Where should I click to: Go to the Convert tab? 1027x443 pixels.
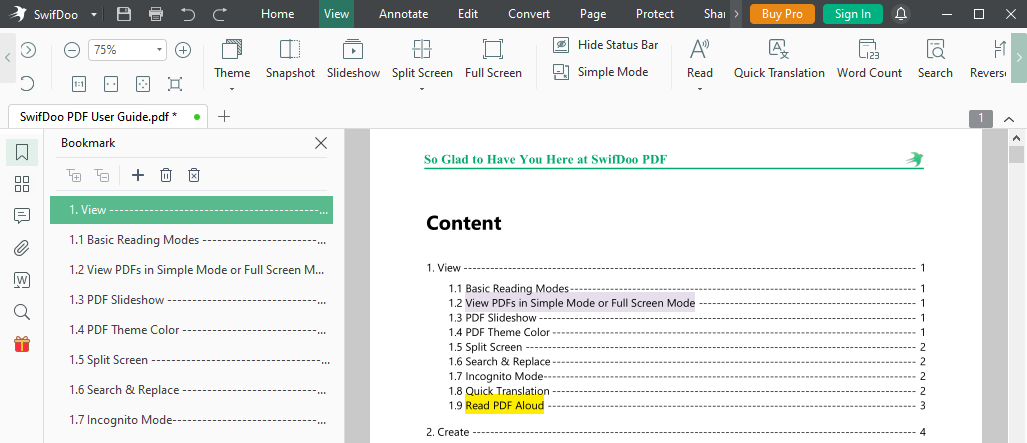point(529,14)
